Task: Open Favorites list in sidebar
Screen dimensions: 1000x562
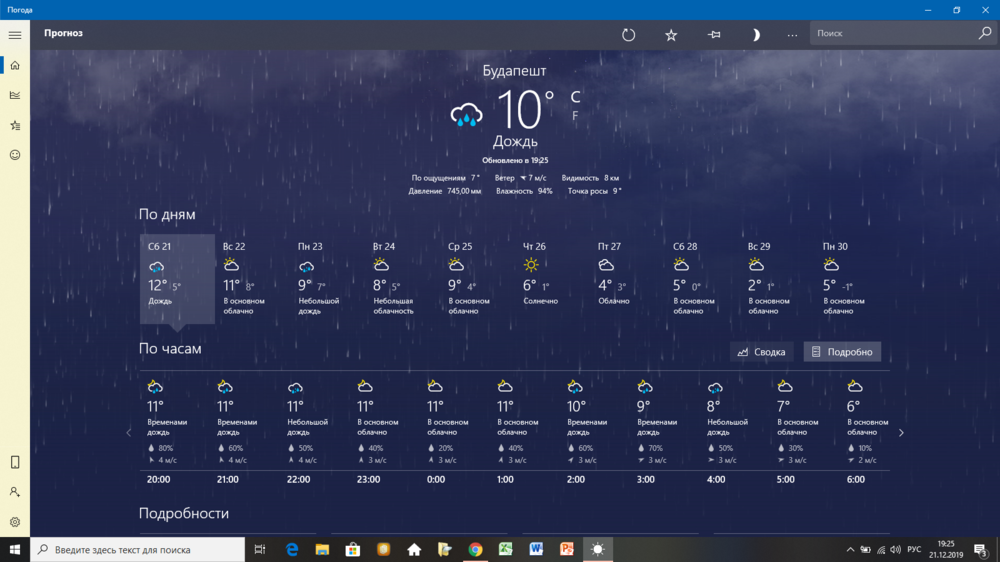Action: (x=15, y=125)
